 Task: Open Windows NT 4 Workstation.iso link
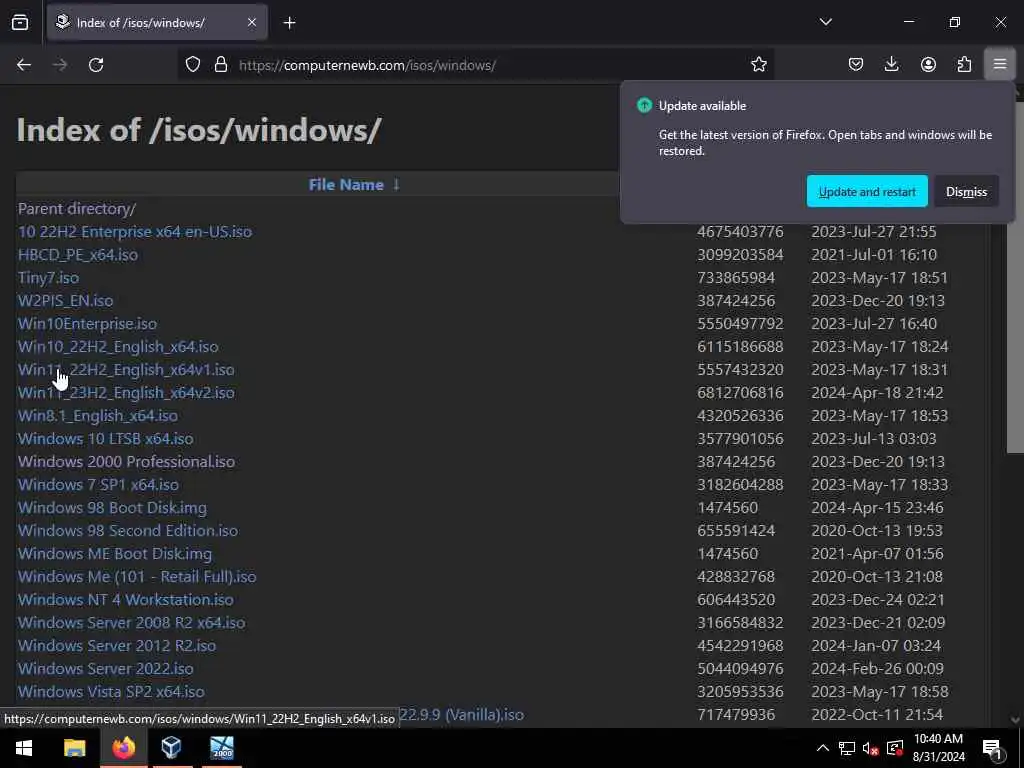[x=125, y=600]
